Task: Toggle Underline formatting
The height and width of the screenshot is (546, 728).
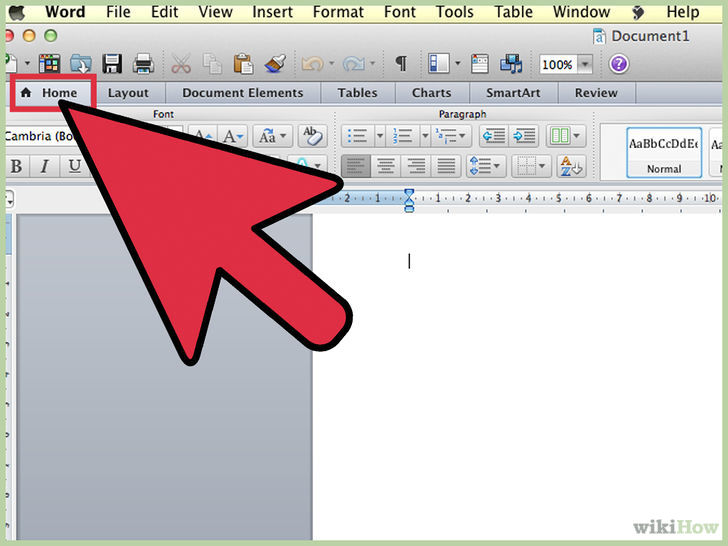Action: 74,166
